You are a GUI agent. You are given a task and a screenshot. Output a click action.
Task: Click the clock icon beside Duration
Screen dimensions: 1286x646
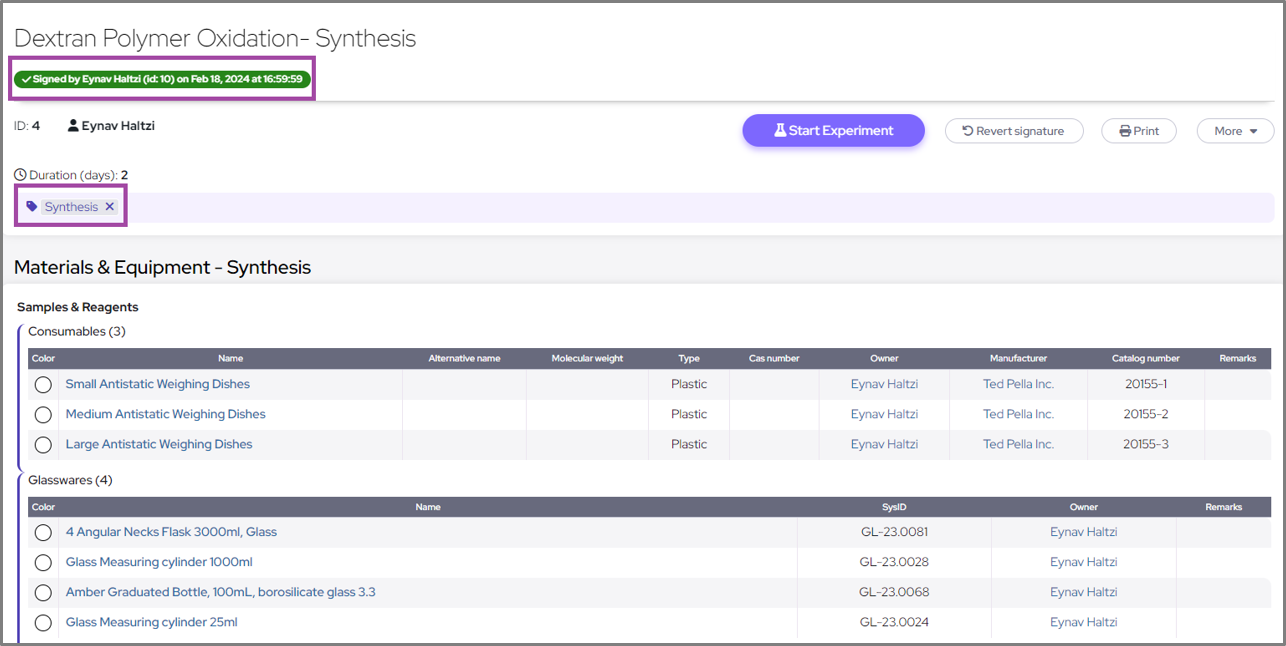pos(20,175)
